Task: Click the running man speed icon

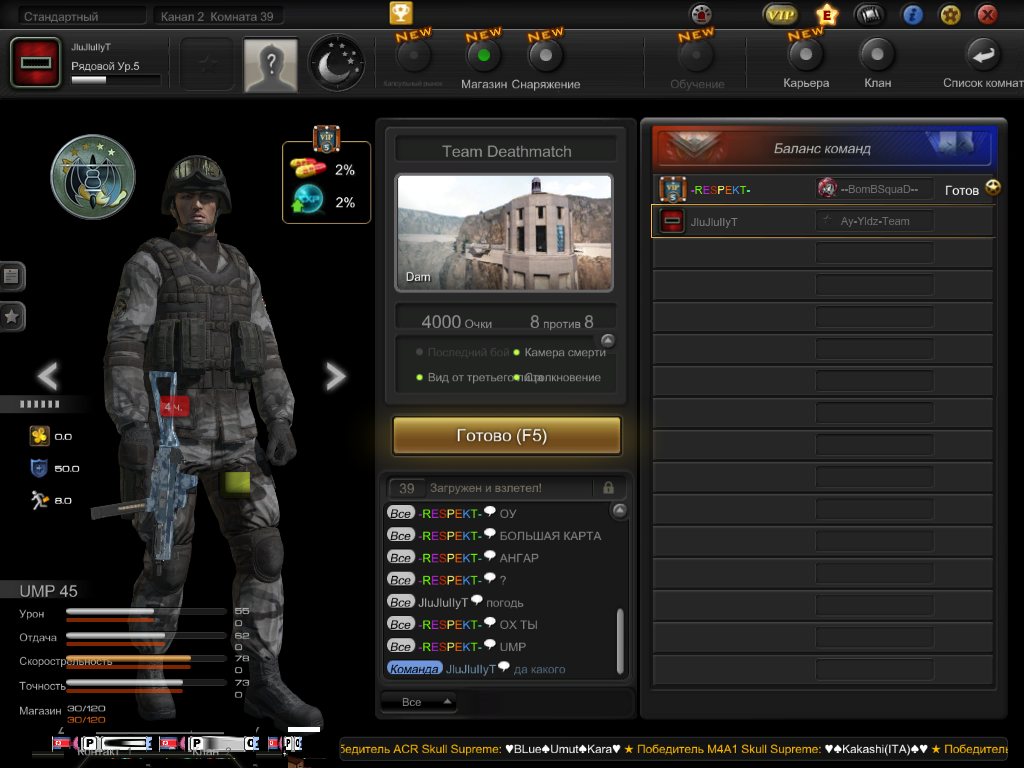Action: click(40, 500)
